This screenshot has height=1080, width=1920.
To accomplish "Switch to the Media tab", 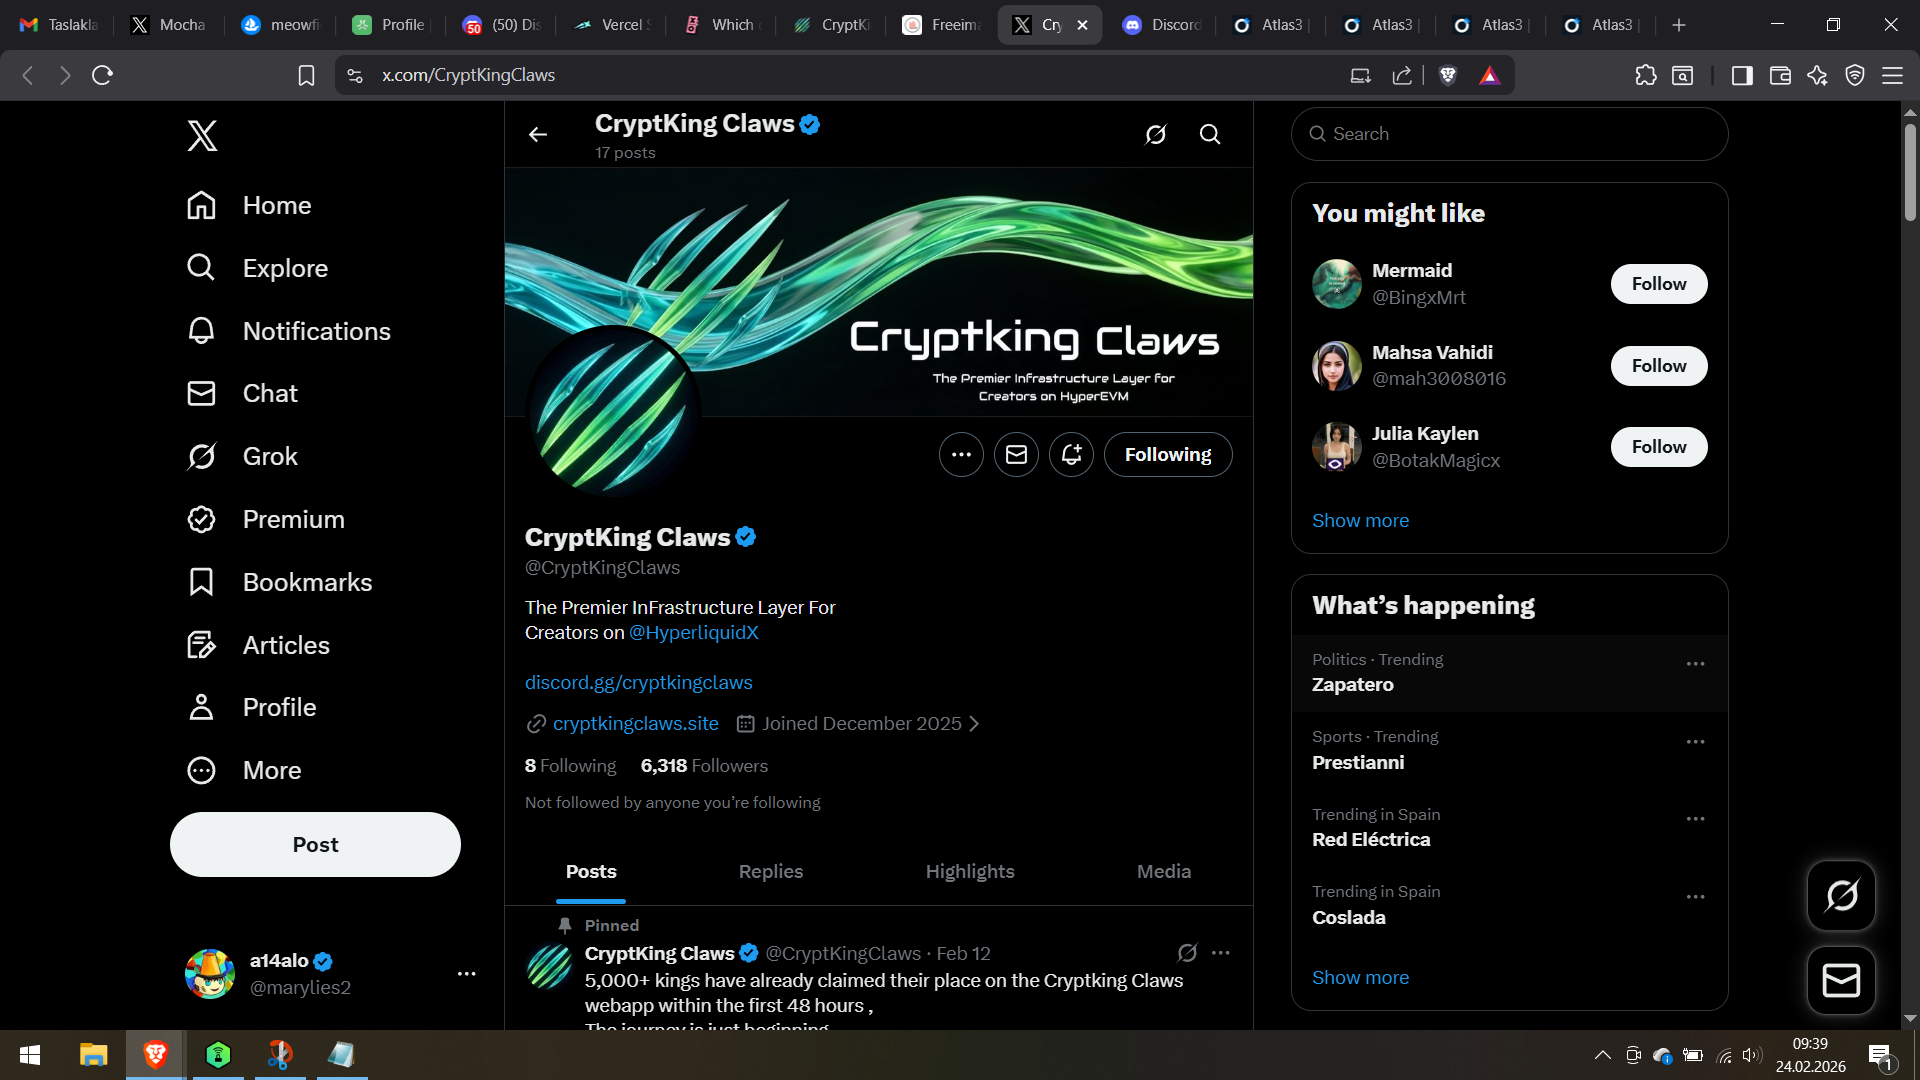I will pos(1163,871).
